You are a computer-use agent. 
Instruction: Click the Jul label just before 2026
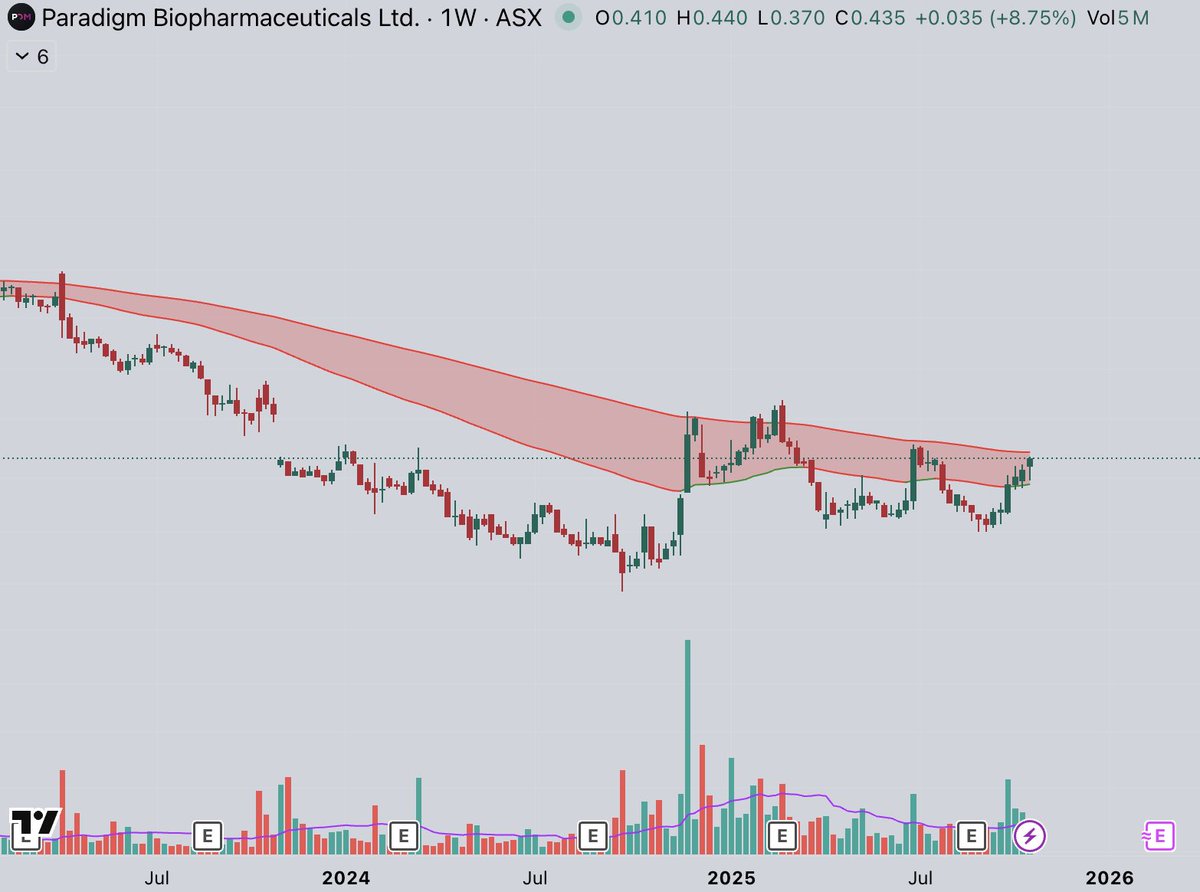point(919,878)
